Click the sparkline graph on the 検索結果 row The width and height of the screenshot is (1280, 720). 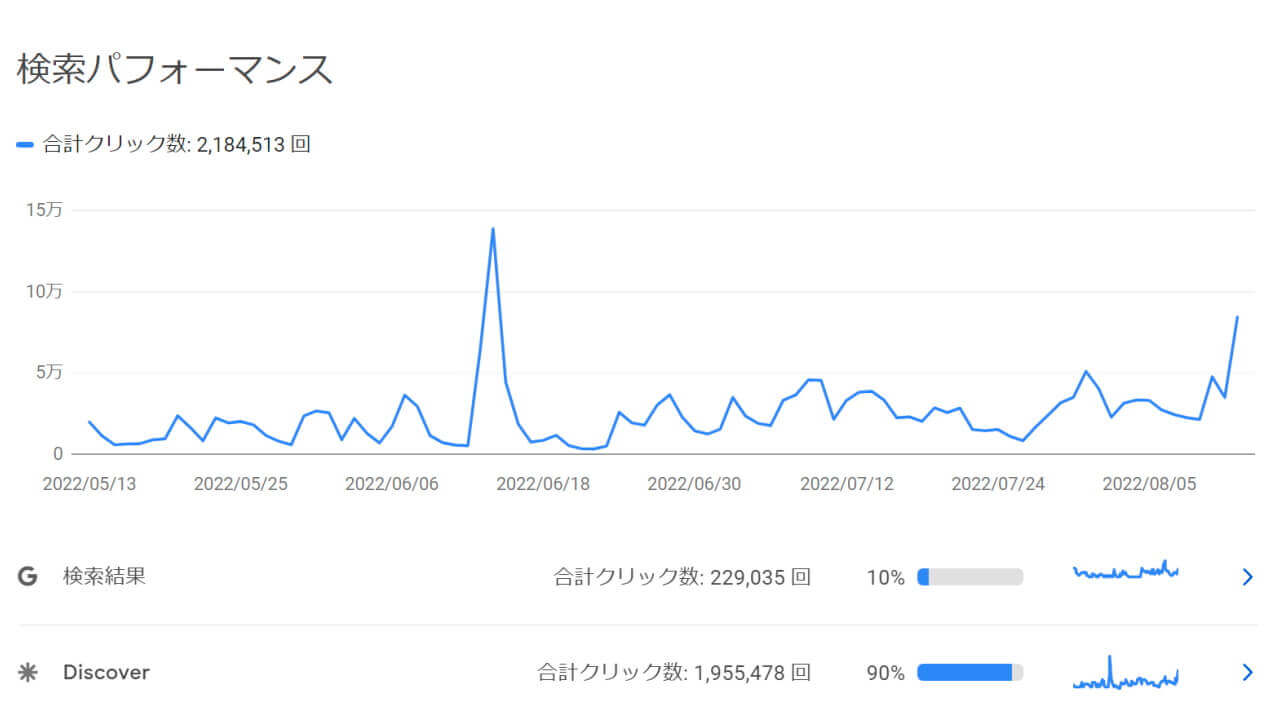point(1124,572)
